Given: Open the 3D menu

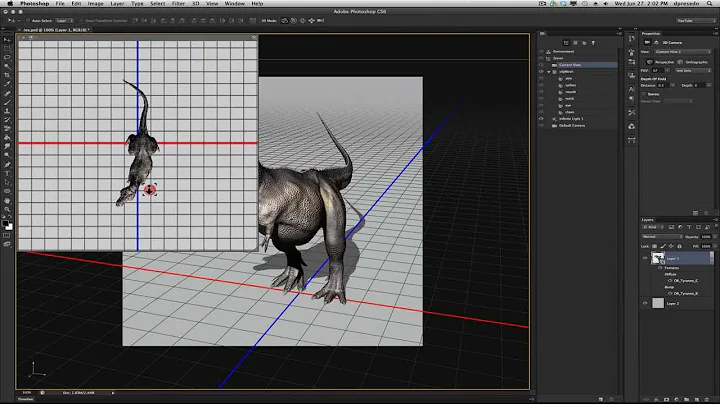Looking at the screenshot, I should 196,4.
